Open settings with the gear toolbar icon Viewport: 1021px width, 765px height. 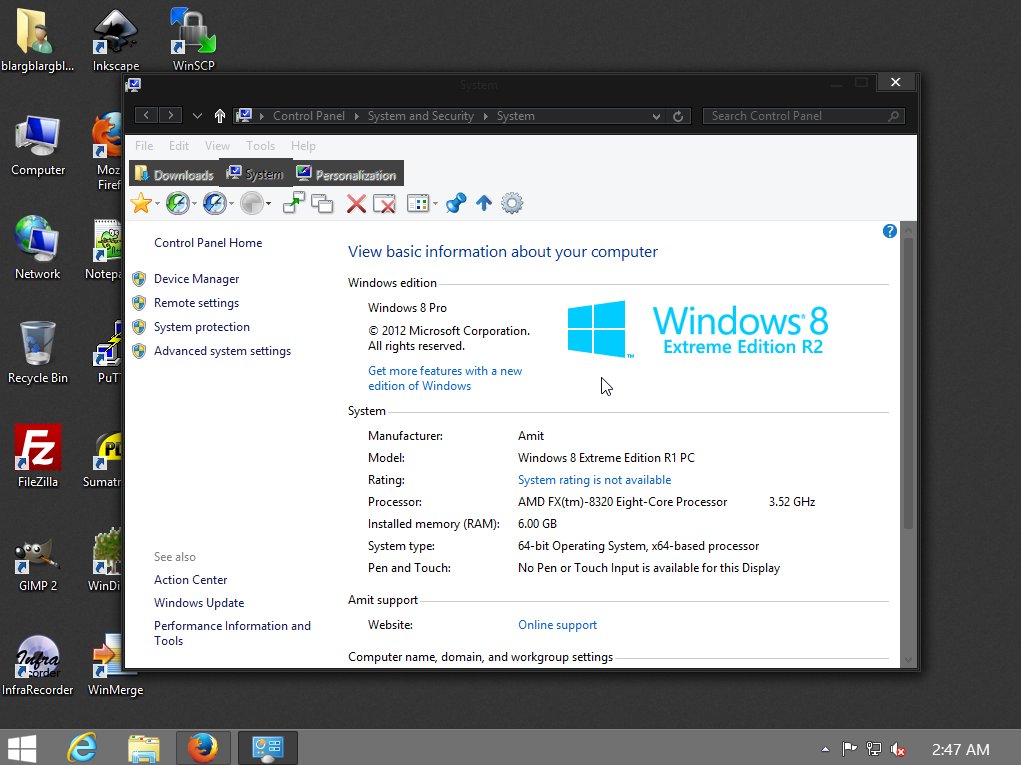tap(512, 203)
